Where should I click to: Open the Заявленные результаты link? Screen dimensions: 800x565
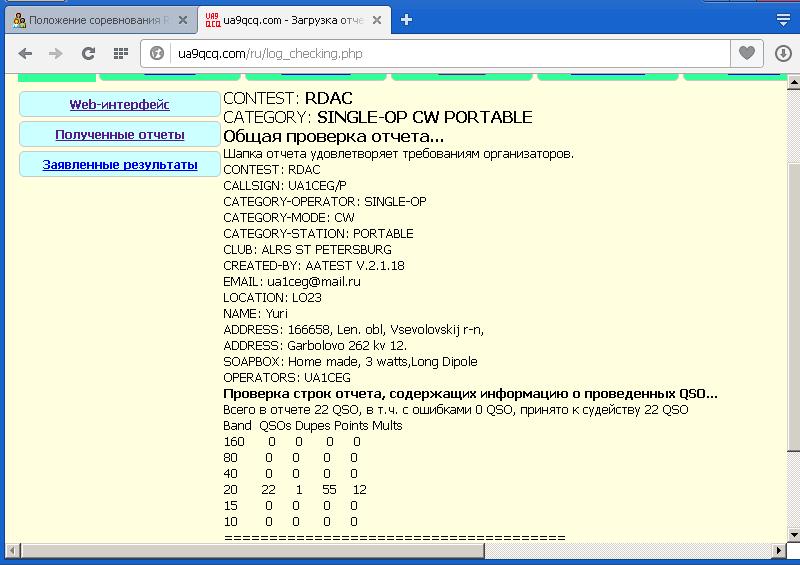(x=119, y=165)
